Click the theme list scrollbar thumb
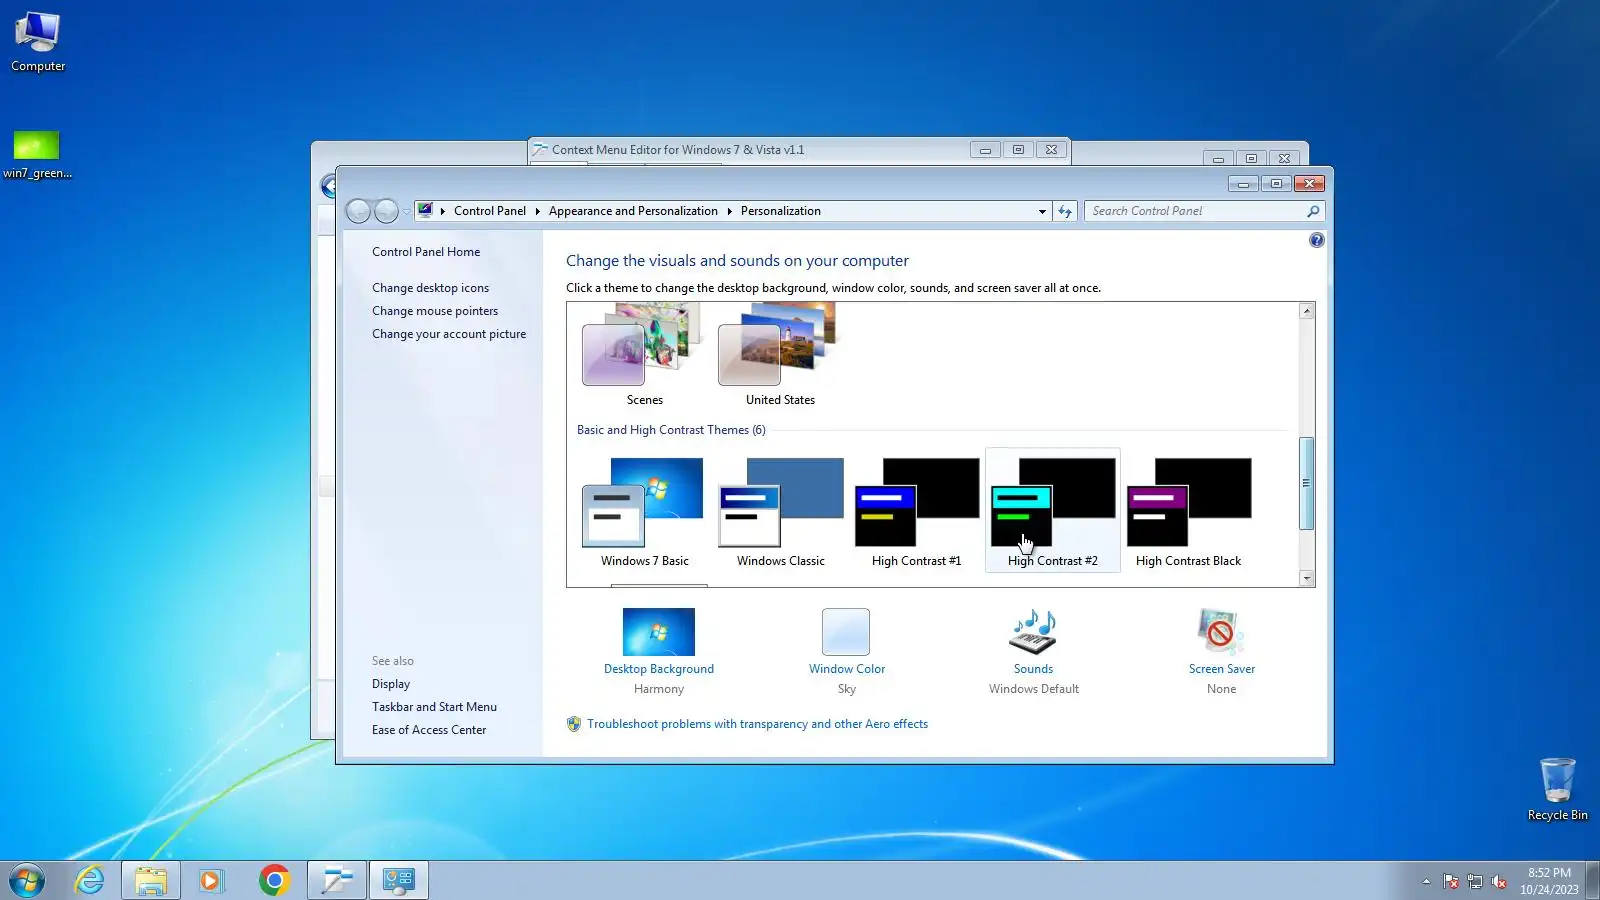The width and height of the screenshot is (1600, 900). tap(1306, 483)
